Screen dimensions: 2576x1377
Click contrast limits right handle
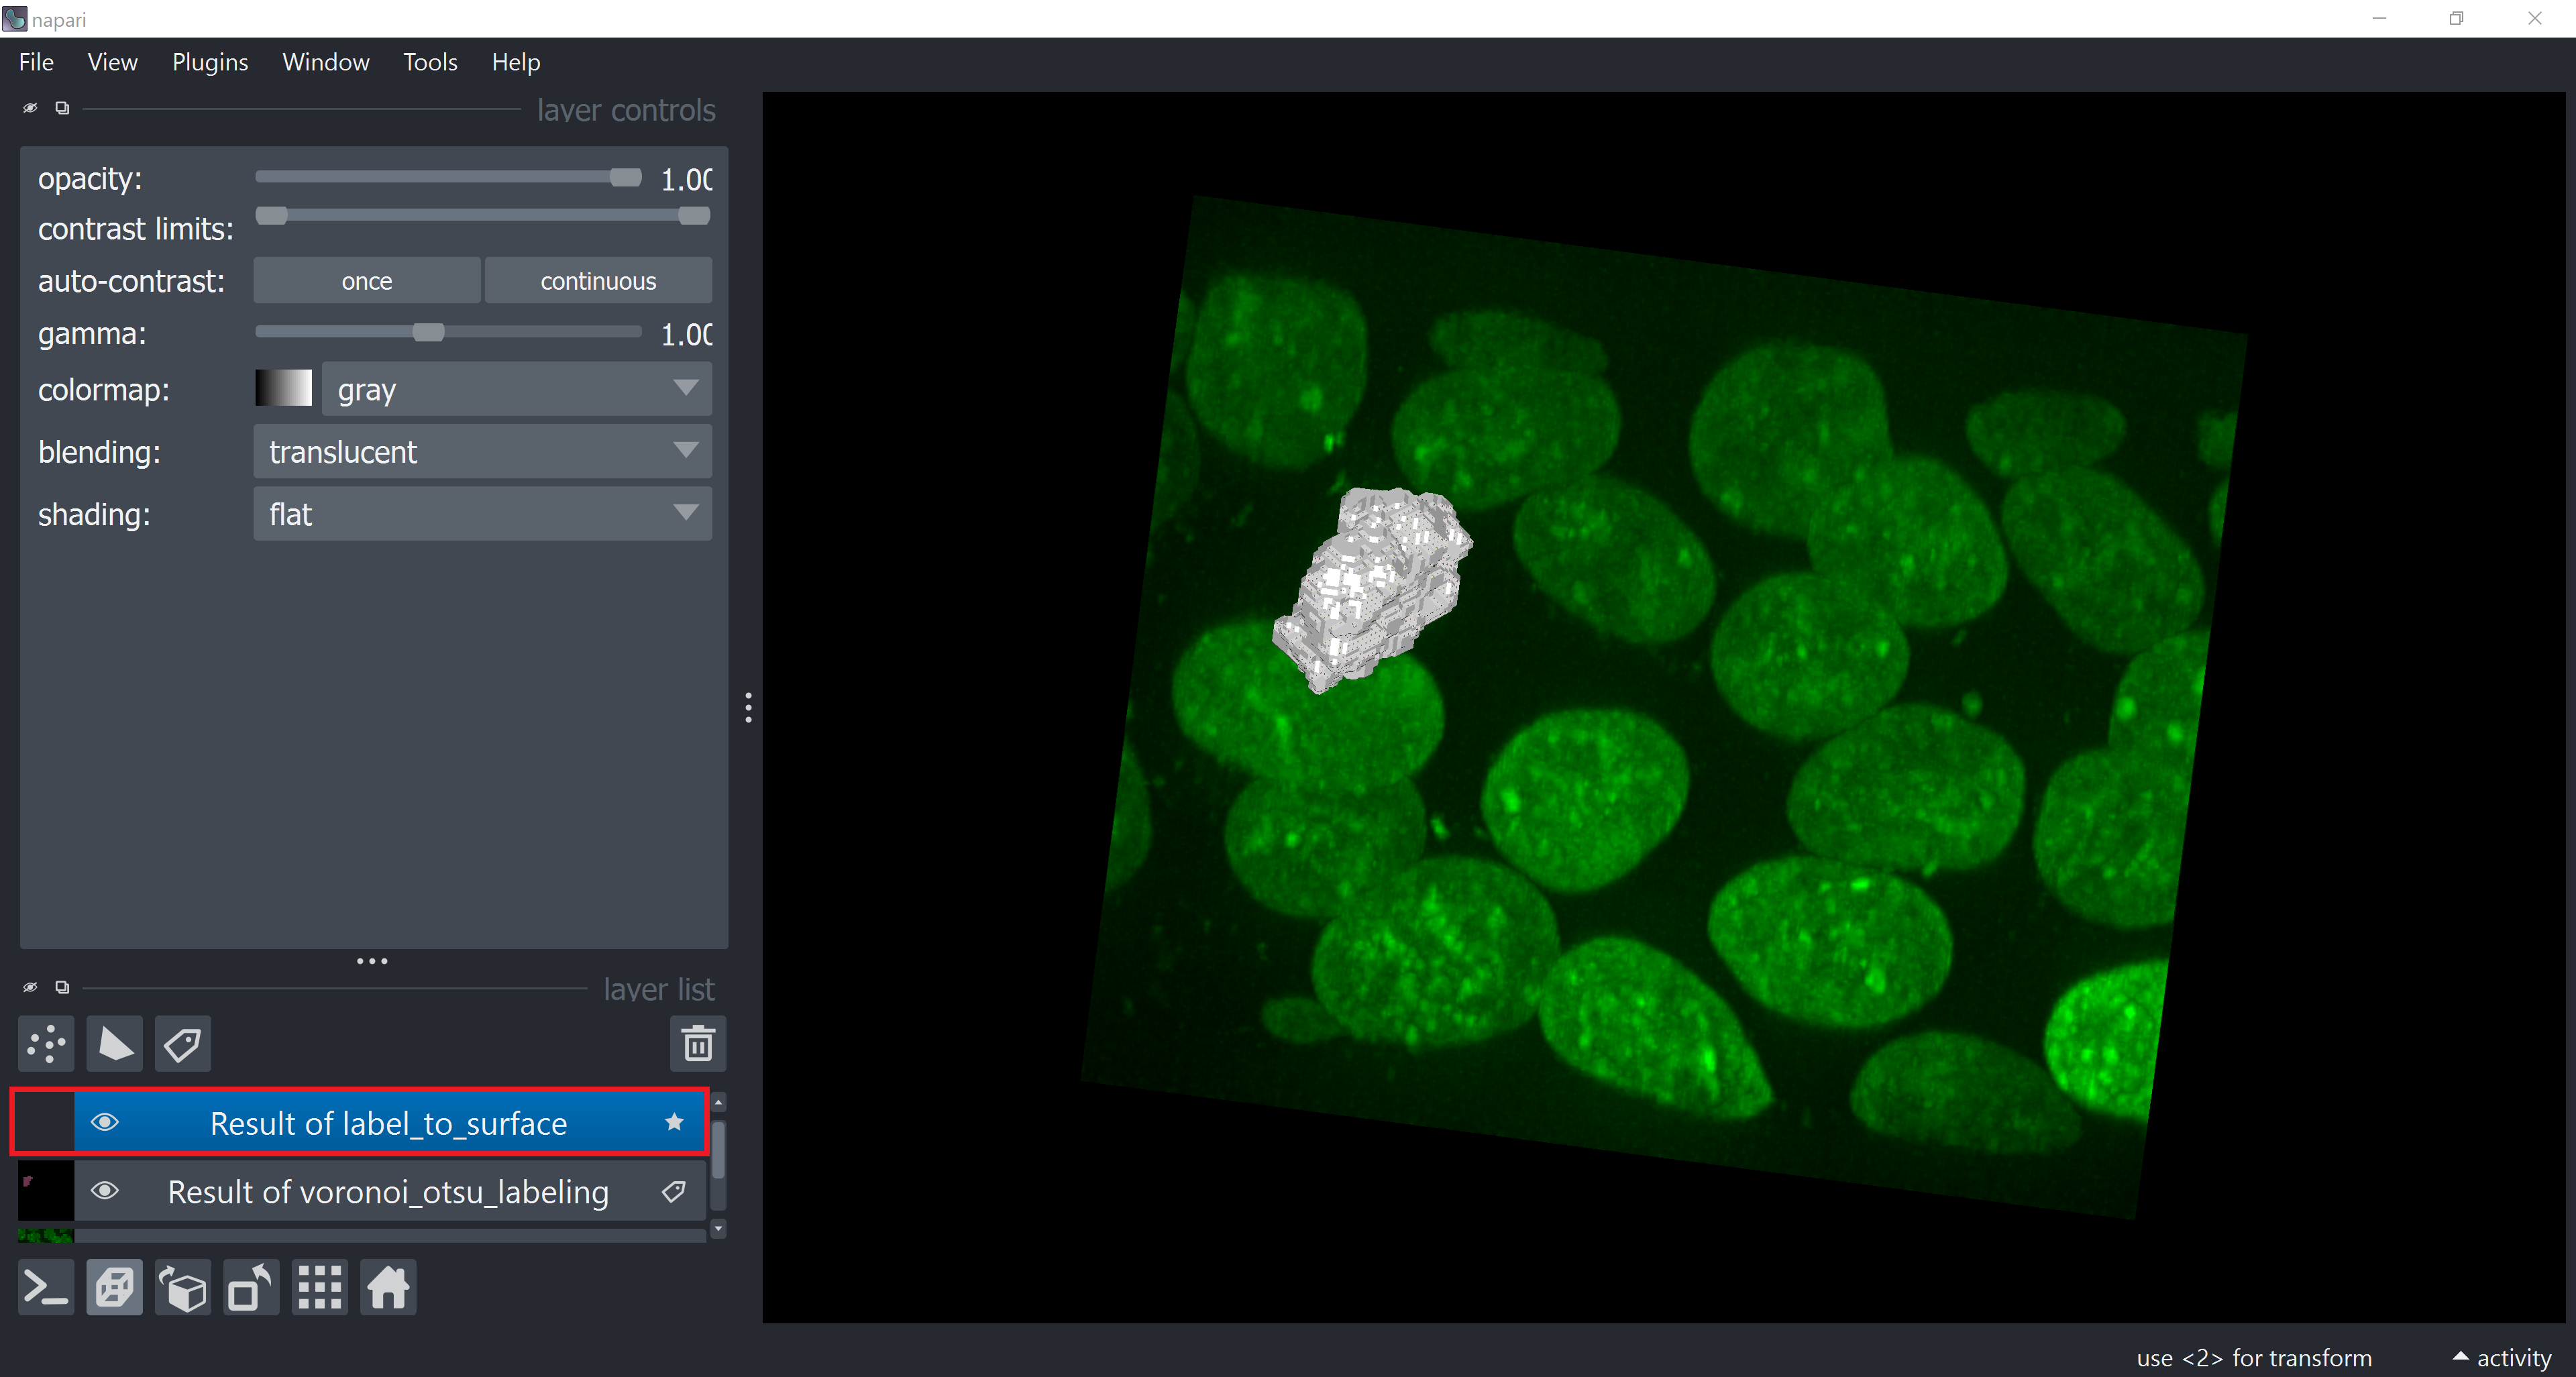click(x=694, y=215)
